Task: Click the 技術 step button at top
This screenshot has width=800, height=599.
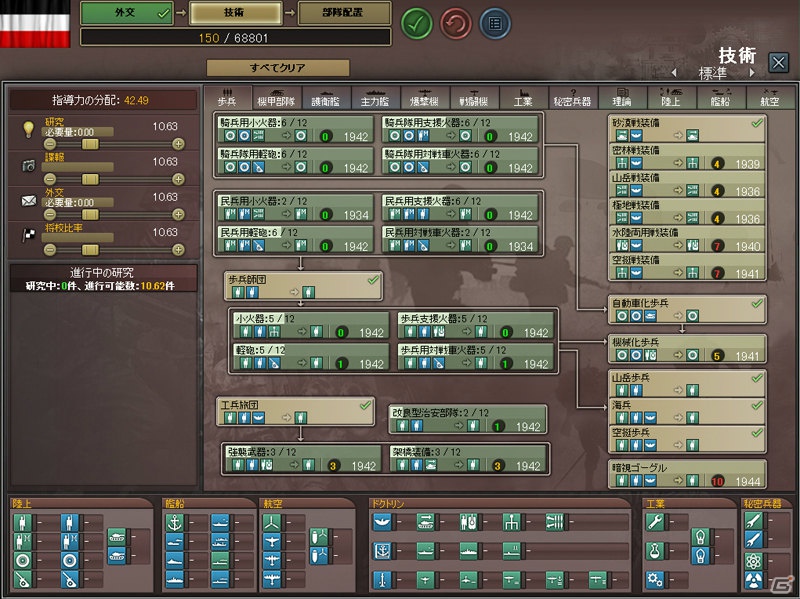Action: click(x=235, y=13)
